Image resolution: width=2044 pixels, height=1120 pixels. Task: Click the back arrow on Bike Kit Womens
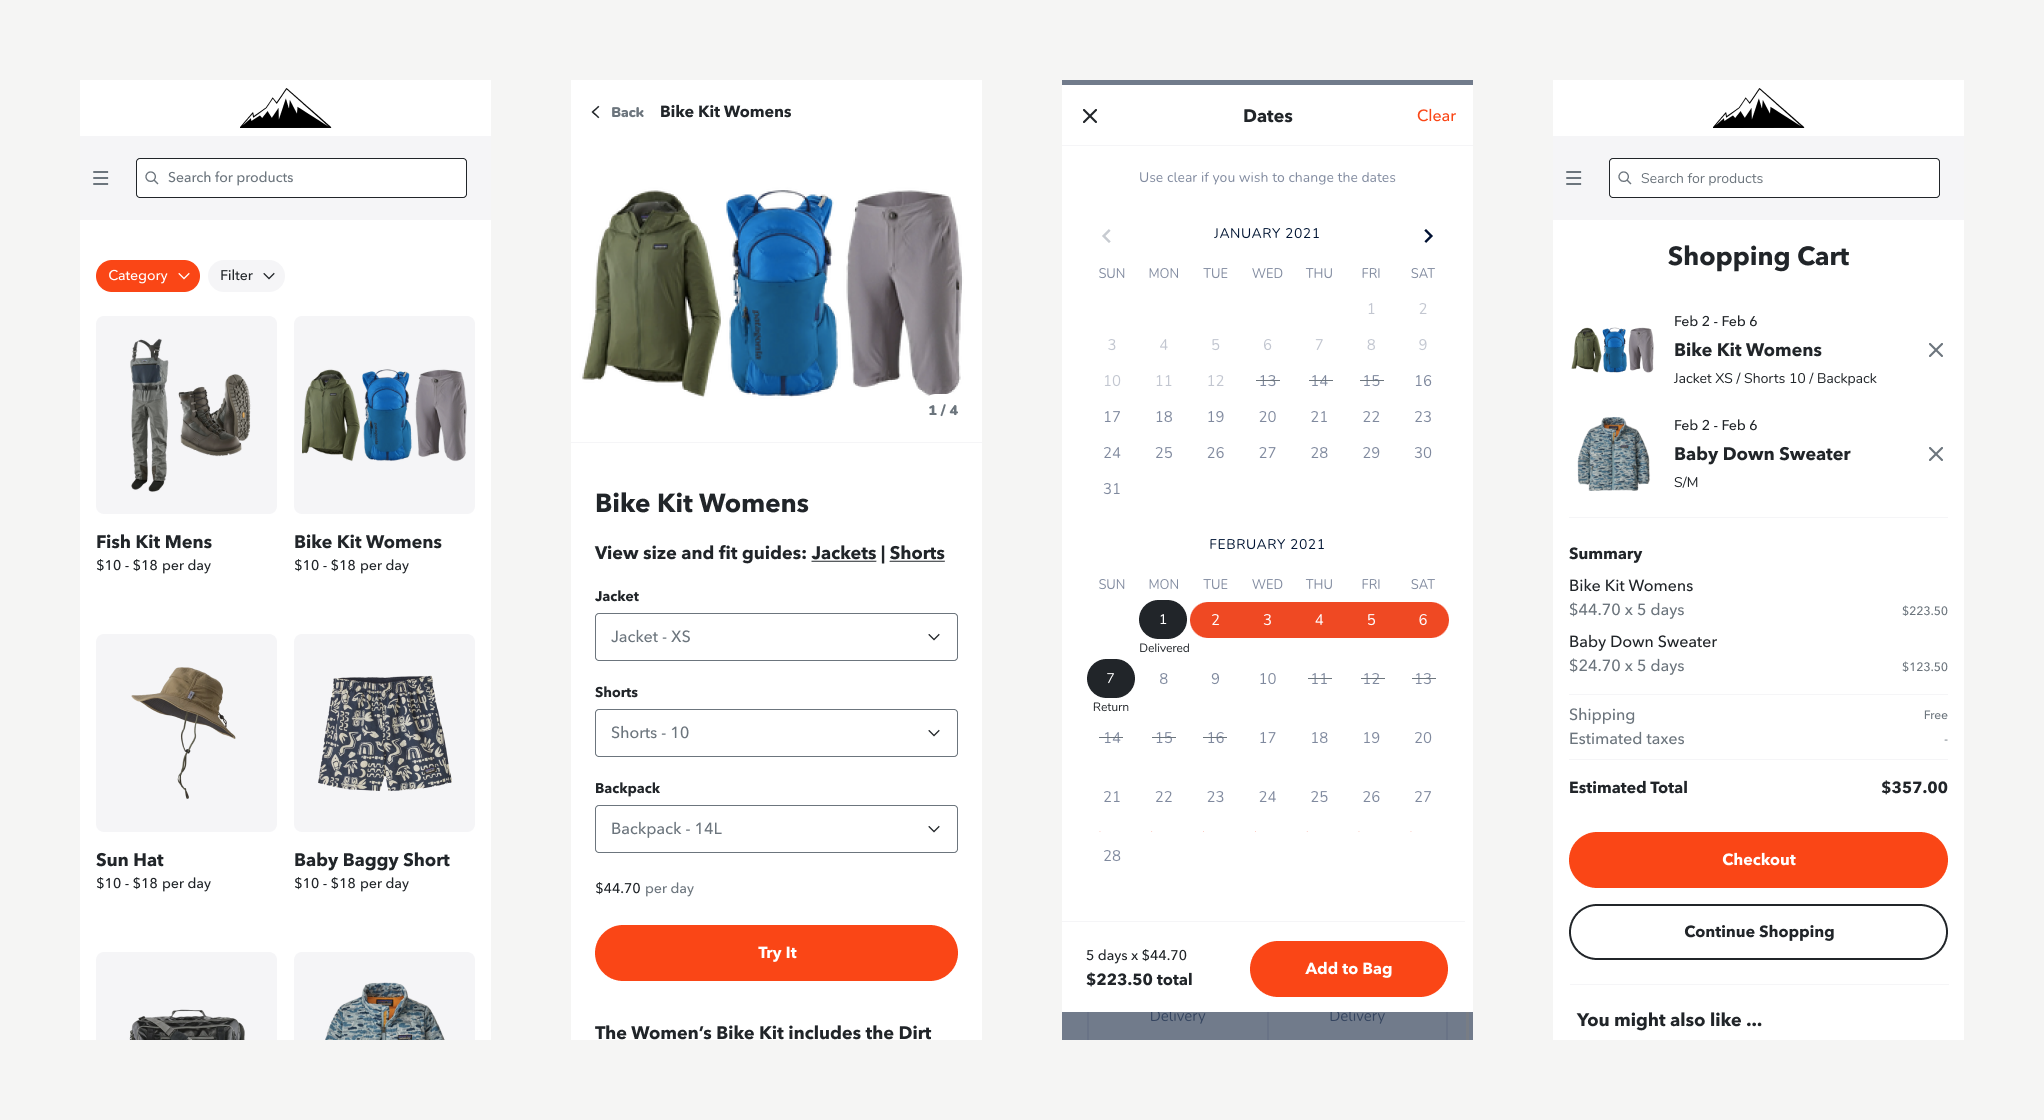click(592, 112)
